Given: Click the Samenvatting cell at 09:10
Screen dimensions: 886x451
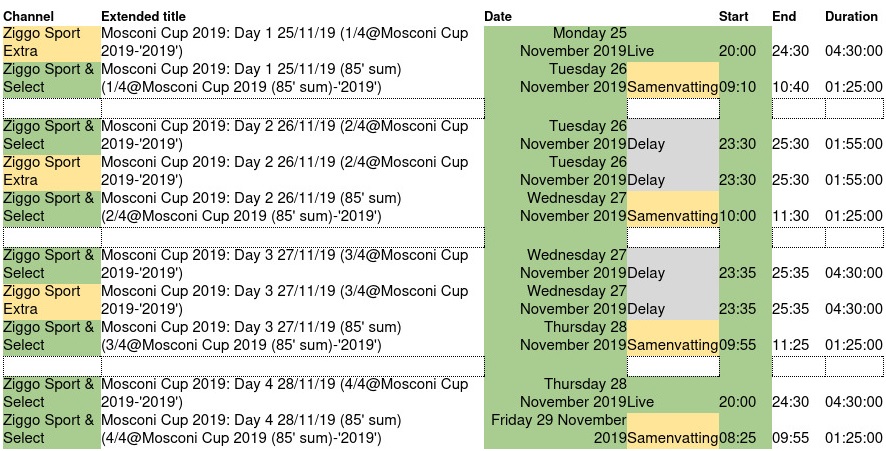Looking at the screenshot, I should pyautogui.click(x=672, y=80).
